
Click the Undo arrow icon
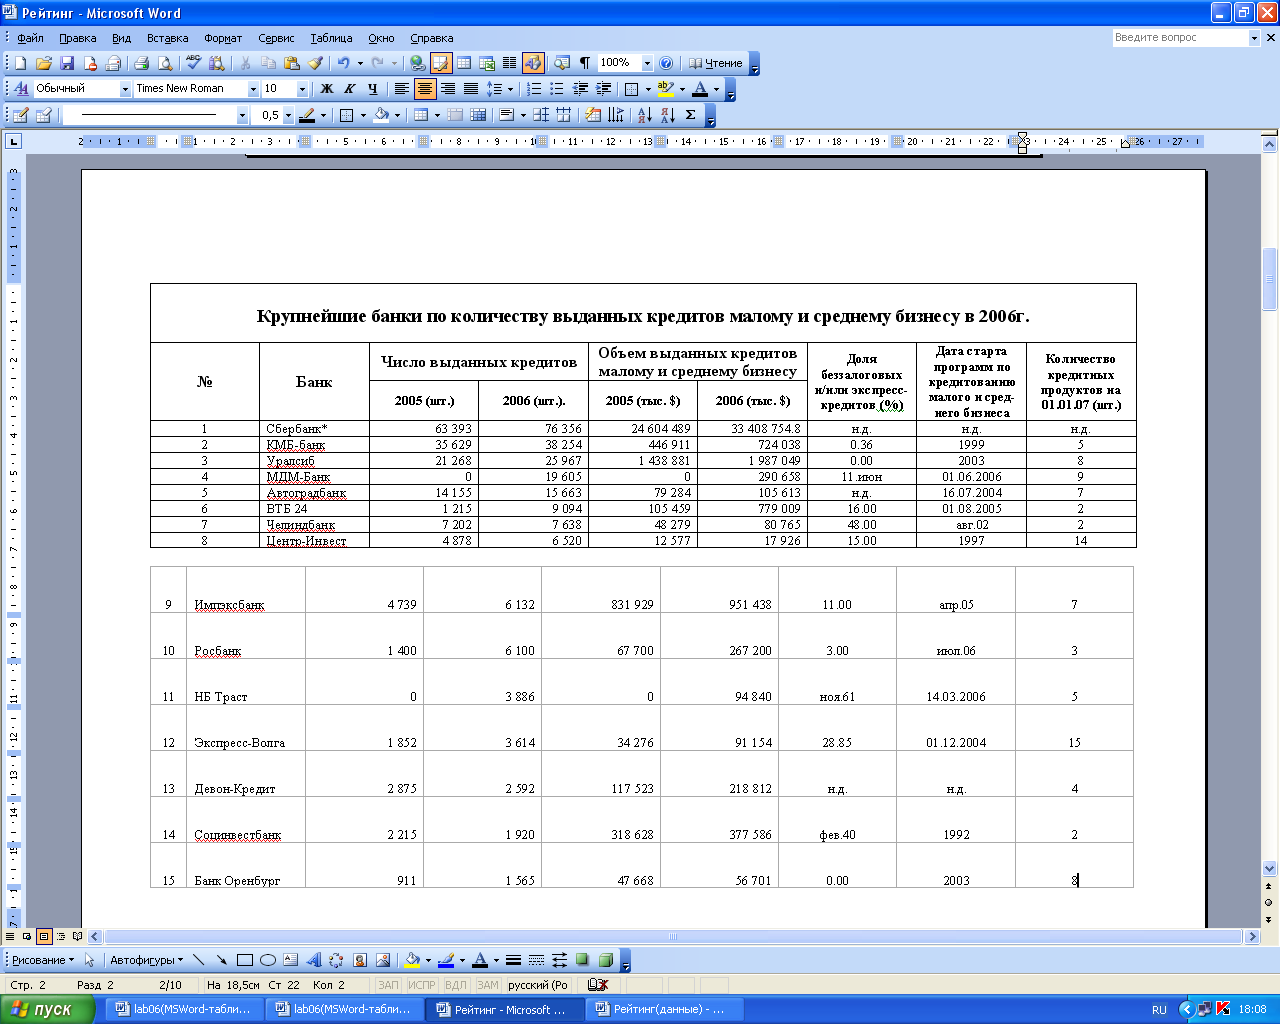(x=343, y=63)
